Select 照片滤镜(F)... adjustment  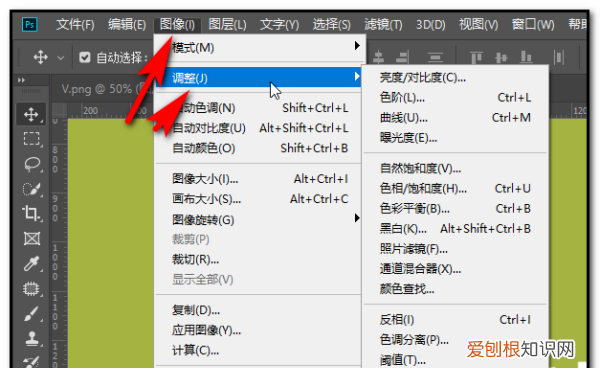455,249
